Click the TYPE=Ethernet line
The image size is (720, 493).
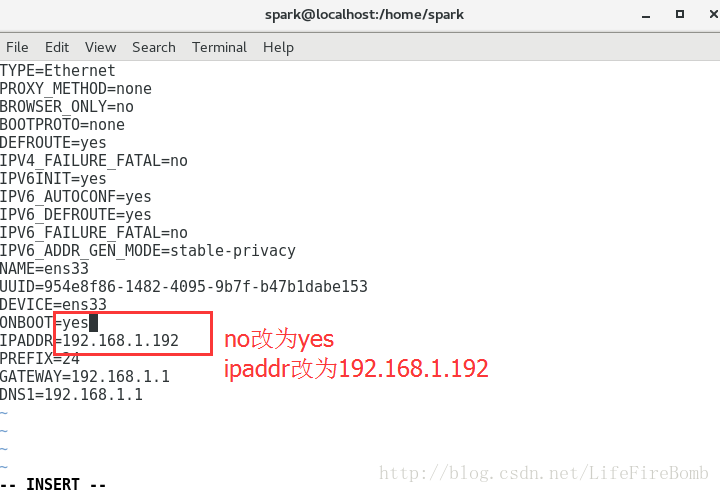tap(58, 71)
